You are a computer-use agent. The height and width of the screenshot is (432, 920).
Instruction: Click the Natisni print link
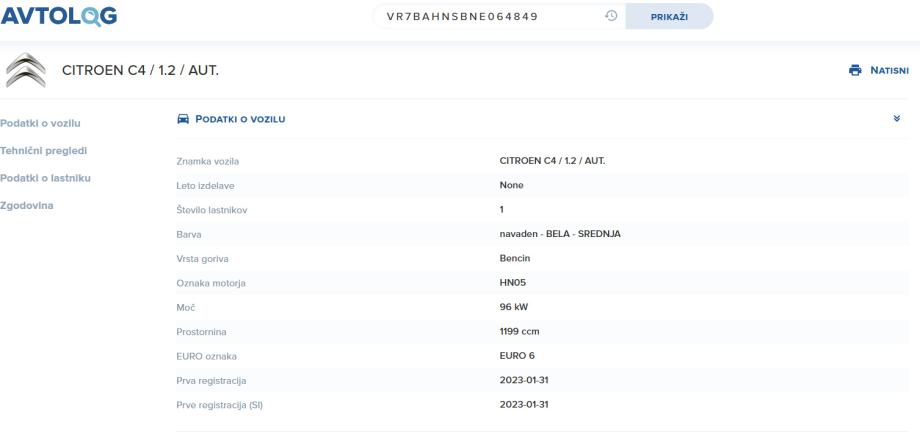coord(889,70)
